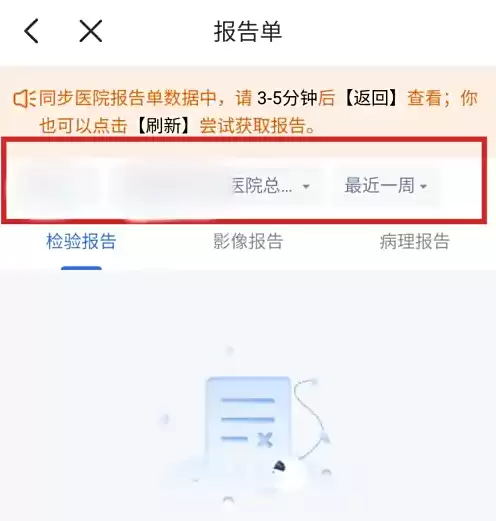Screen dimensions: 496x521
Task: Tap the orange speaker announcement icon
Action: point(24,99)
